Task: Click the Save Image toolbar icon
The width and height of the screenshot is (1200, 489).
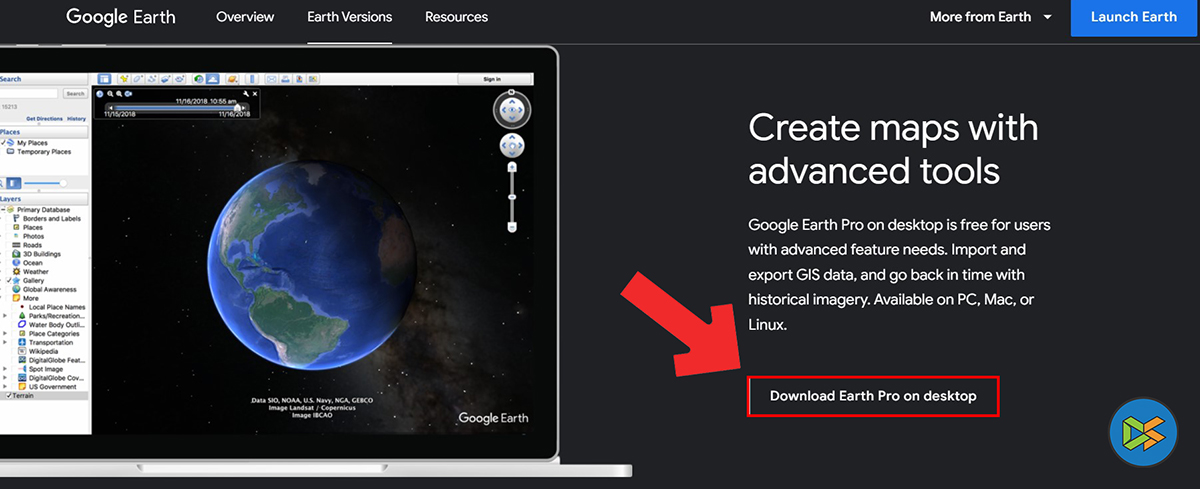Action: pos(313,79)
